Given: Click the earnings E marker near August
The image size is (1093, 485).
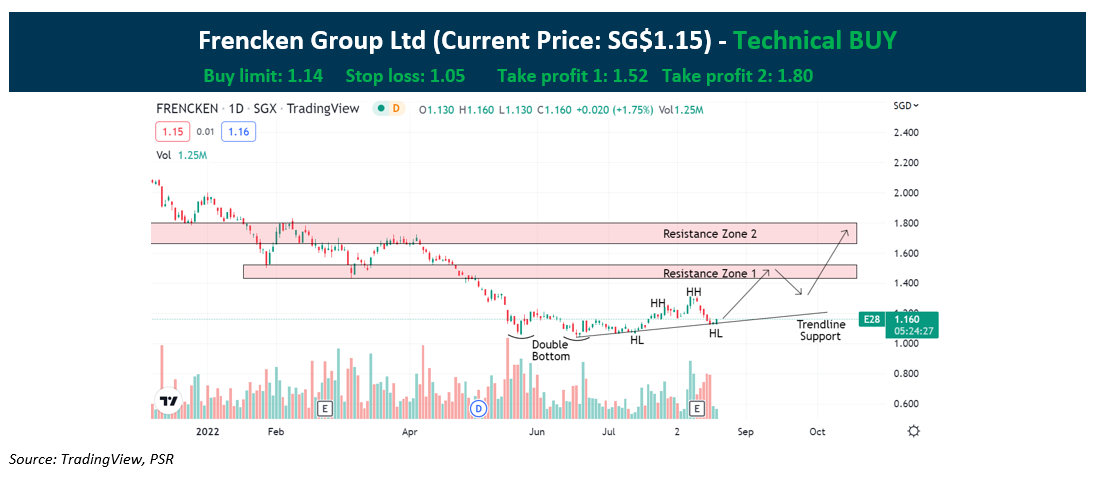Looking at the screenshot, I should (696, 408).
